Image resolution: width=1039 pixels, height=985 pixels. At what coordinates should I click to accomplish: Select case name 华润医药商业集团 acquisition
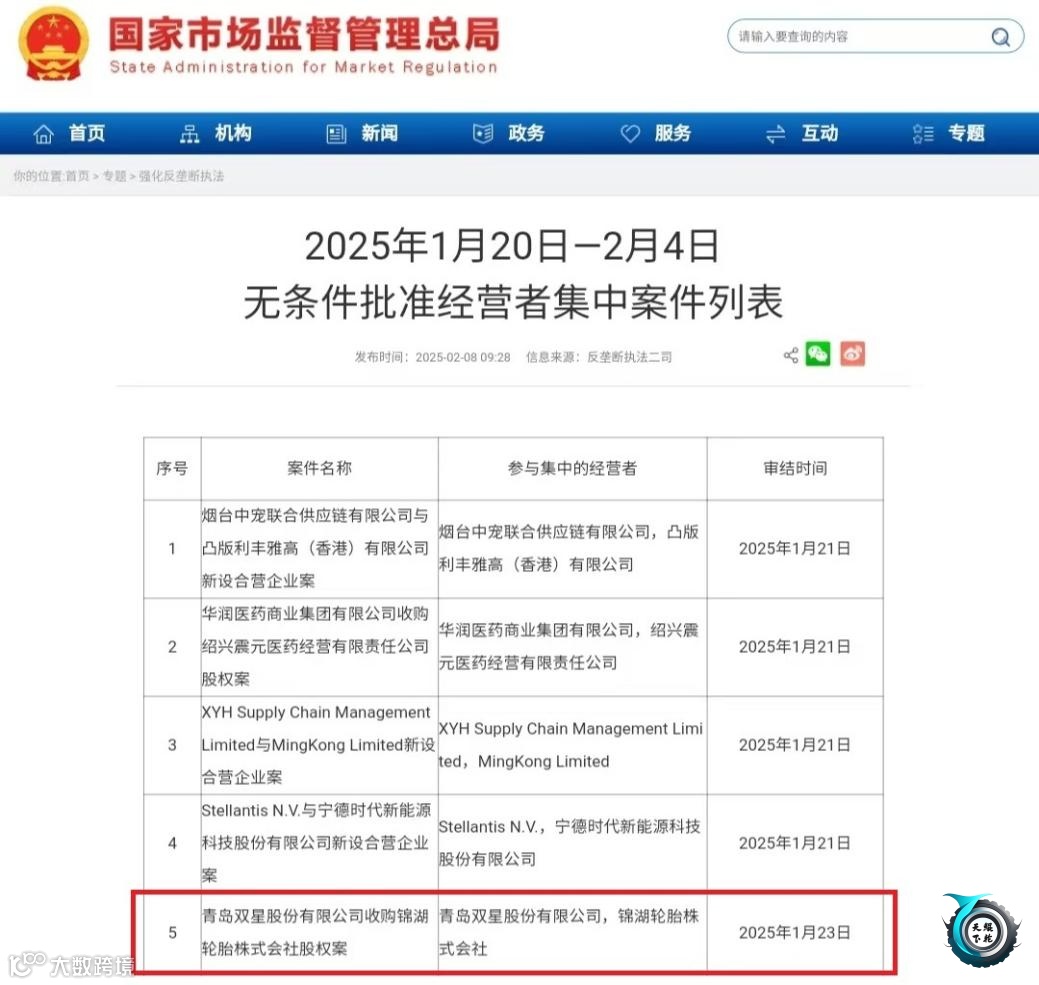[x=316, y=647]
